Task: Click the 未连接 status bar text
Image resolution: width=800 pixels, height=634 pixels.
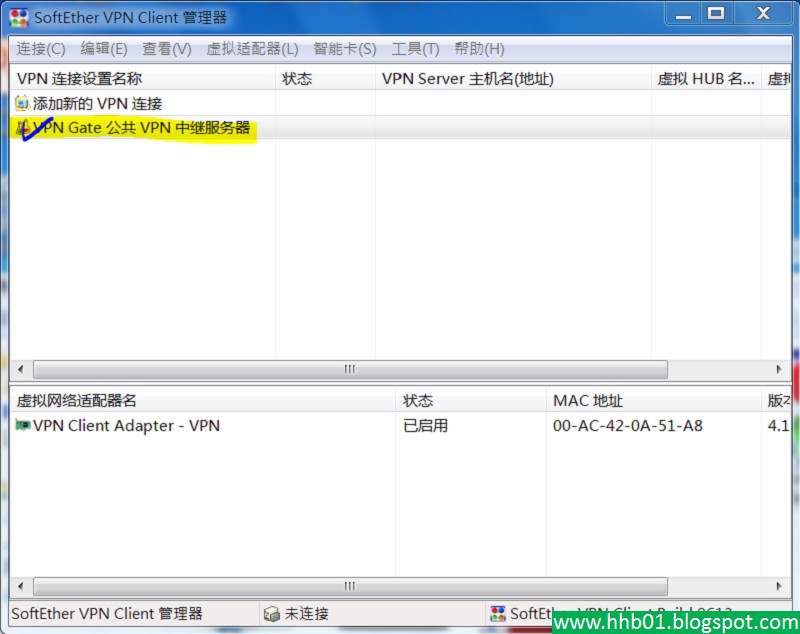Action: (306, 614)
